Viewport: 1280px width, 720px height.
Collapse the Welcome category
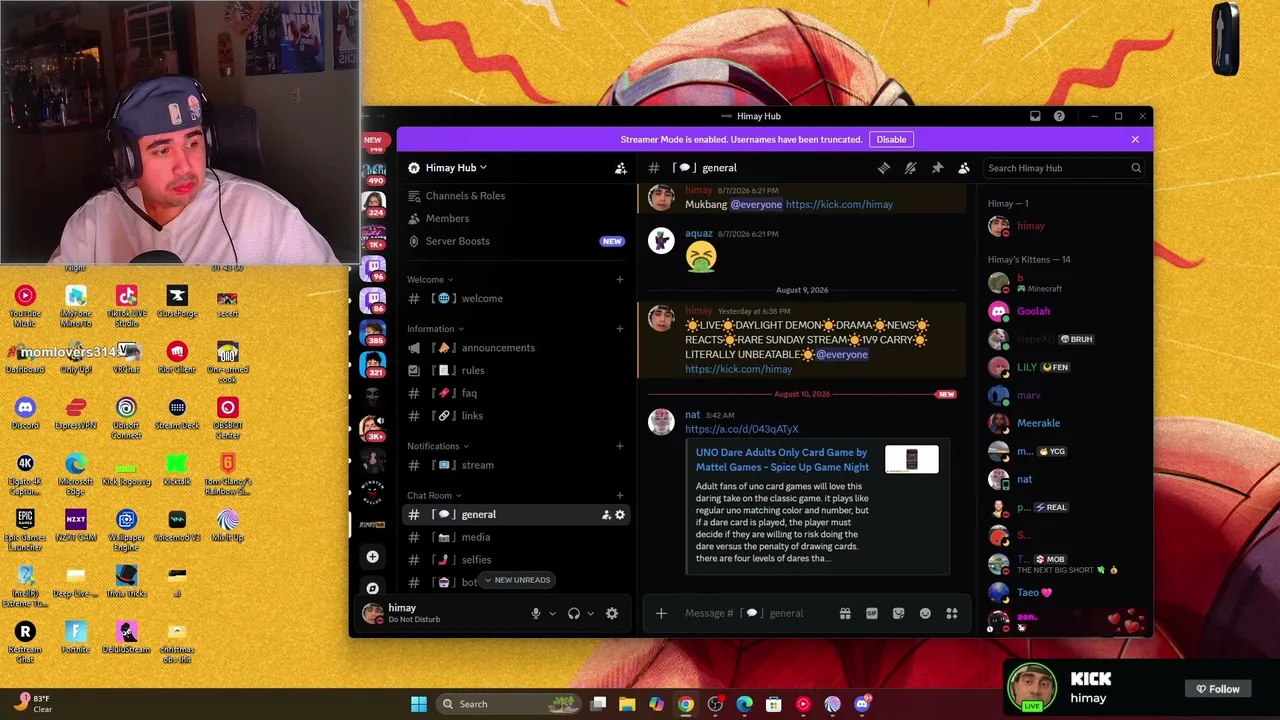tap(430, 280)
